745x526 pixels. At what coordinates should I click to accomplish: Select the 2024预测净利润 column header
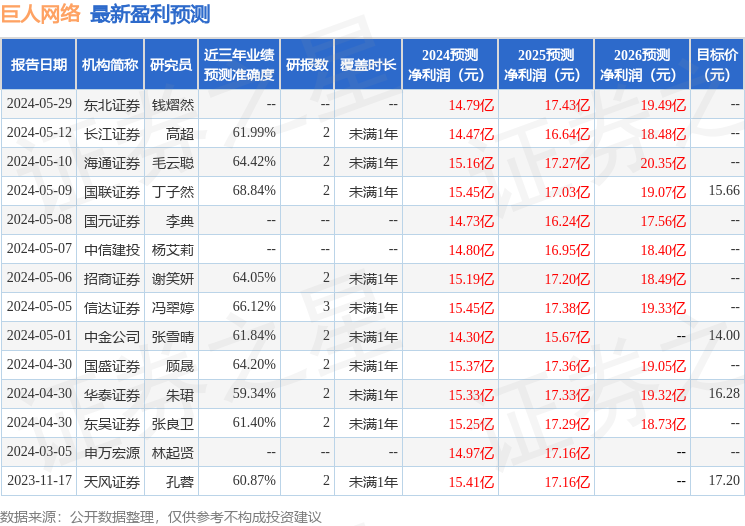[x=450, y=65]
